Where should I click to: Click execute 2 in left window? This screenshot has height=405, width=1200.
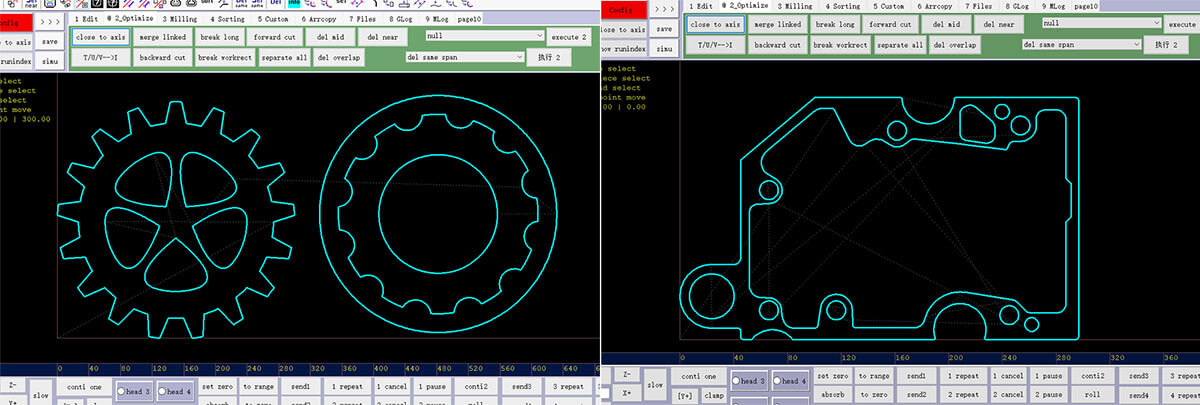(569, 37)
